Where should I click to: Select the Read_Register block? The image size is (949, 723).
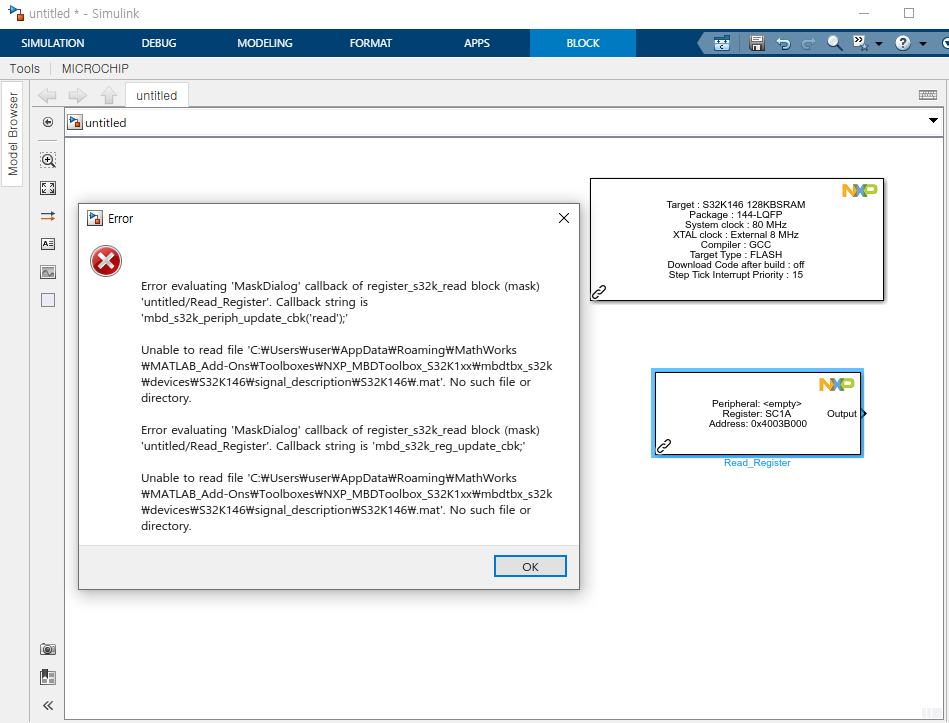[757, 413]
